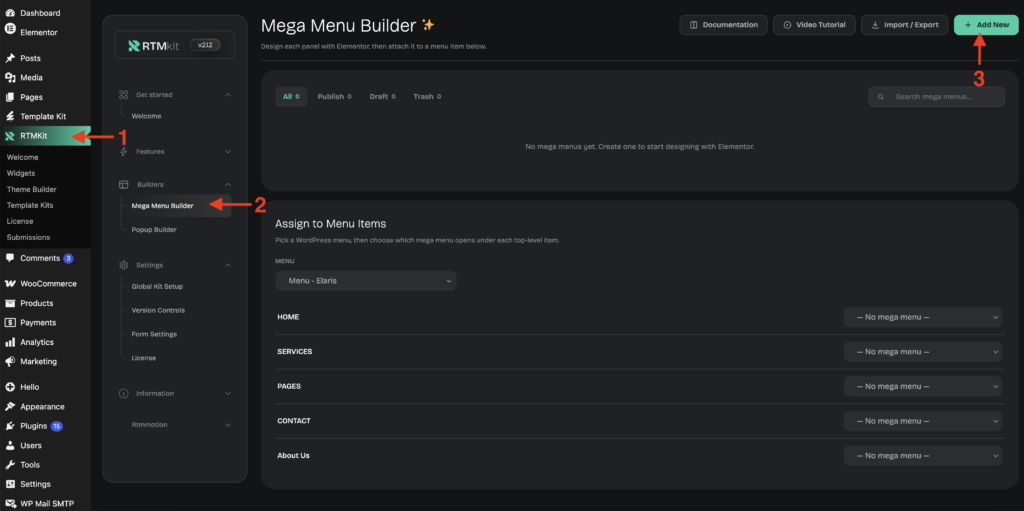Open the Media library icon
Screen dimensions: 1024x511
coord(10,78)
